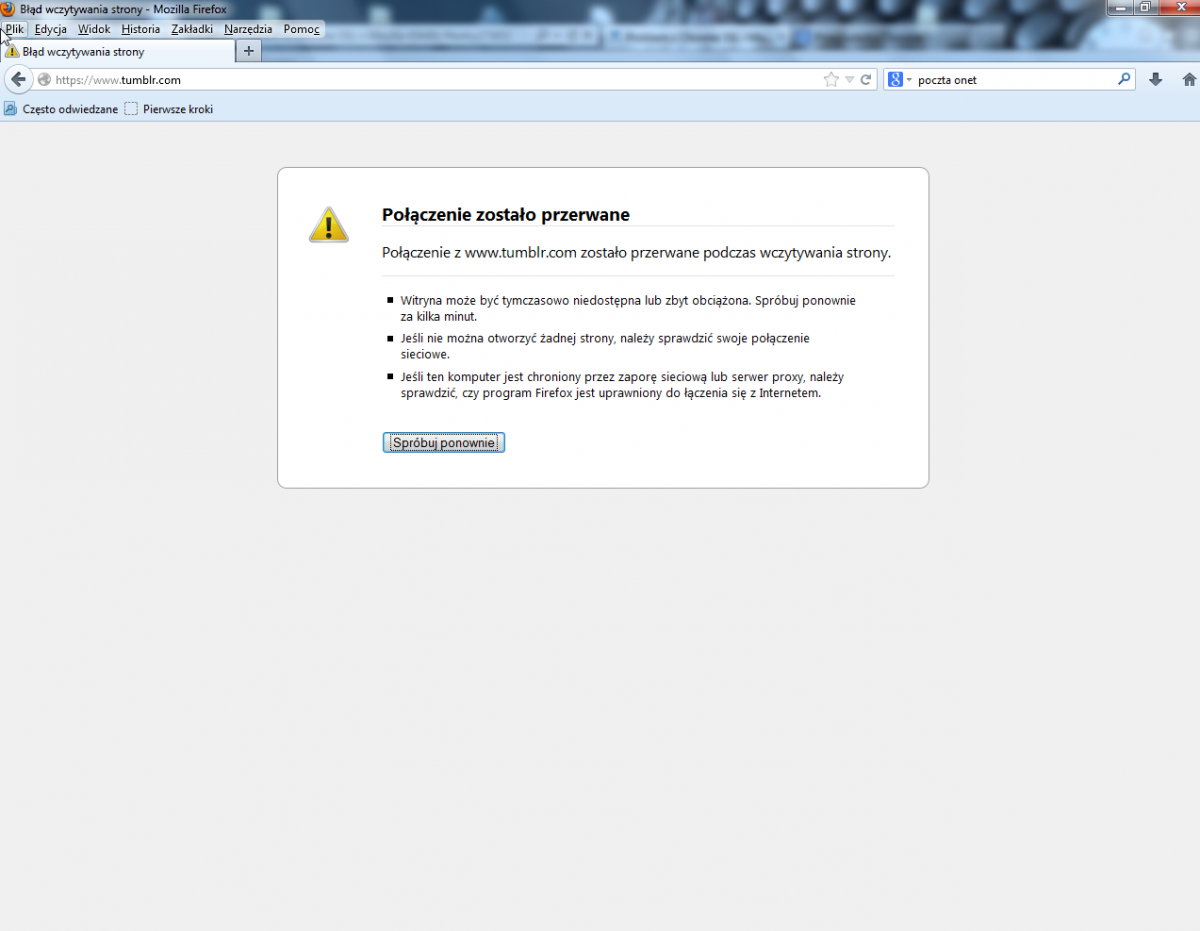Screen dimensions: 1200x931
Task: Click the 'Spróbuj ponownie' button
Action: tap(444, 442)
